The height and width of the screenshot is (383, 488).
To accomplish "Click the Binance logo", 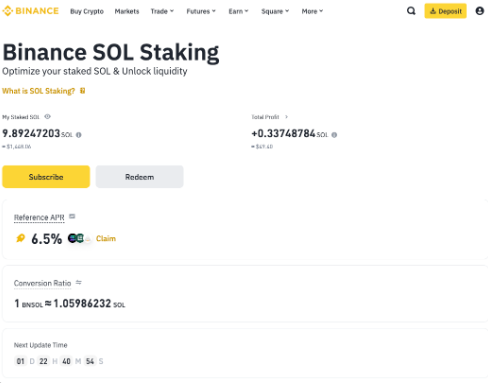I will [30, 11].
